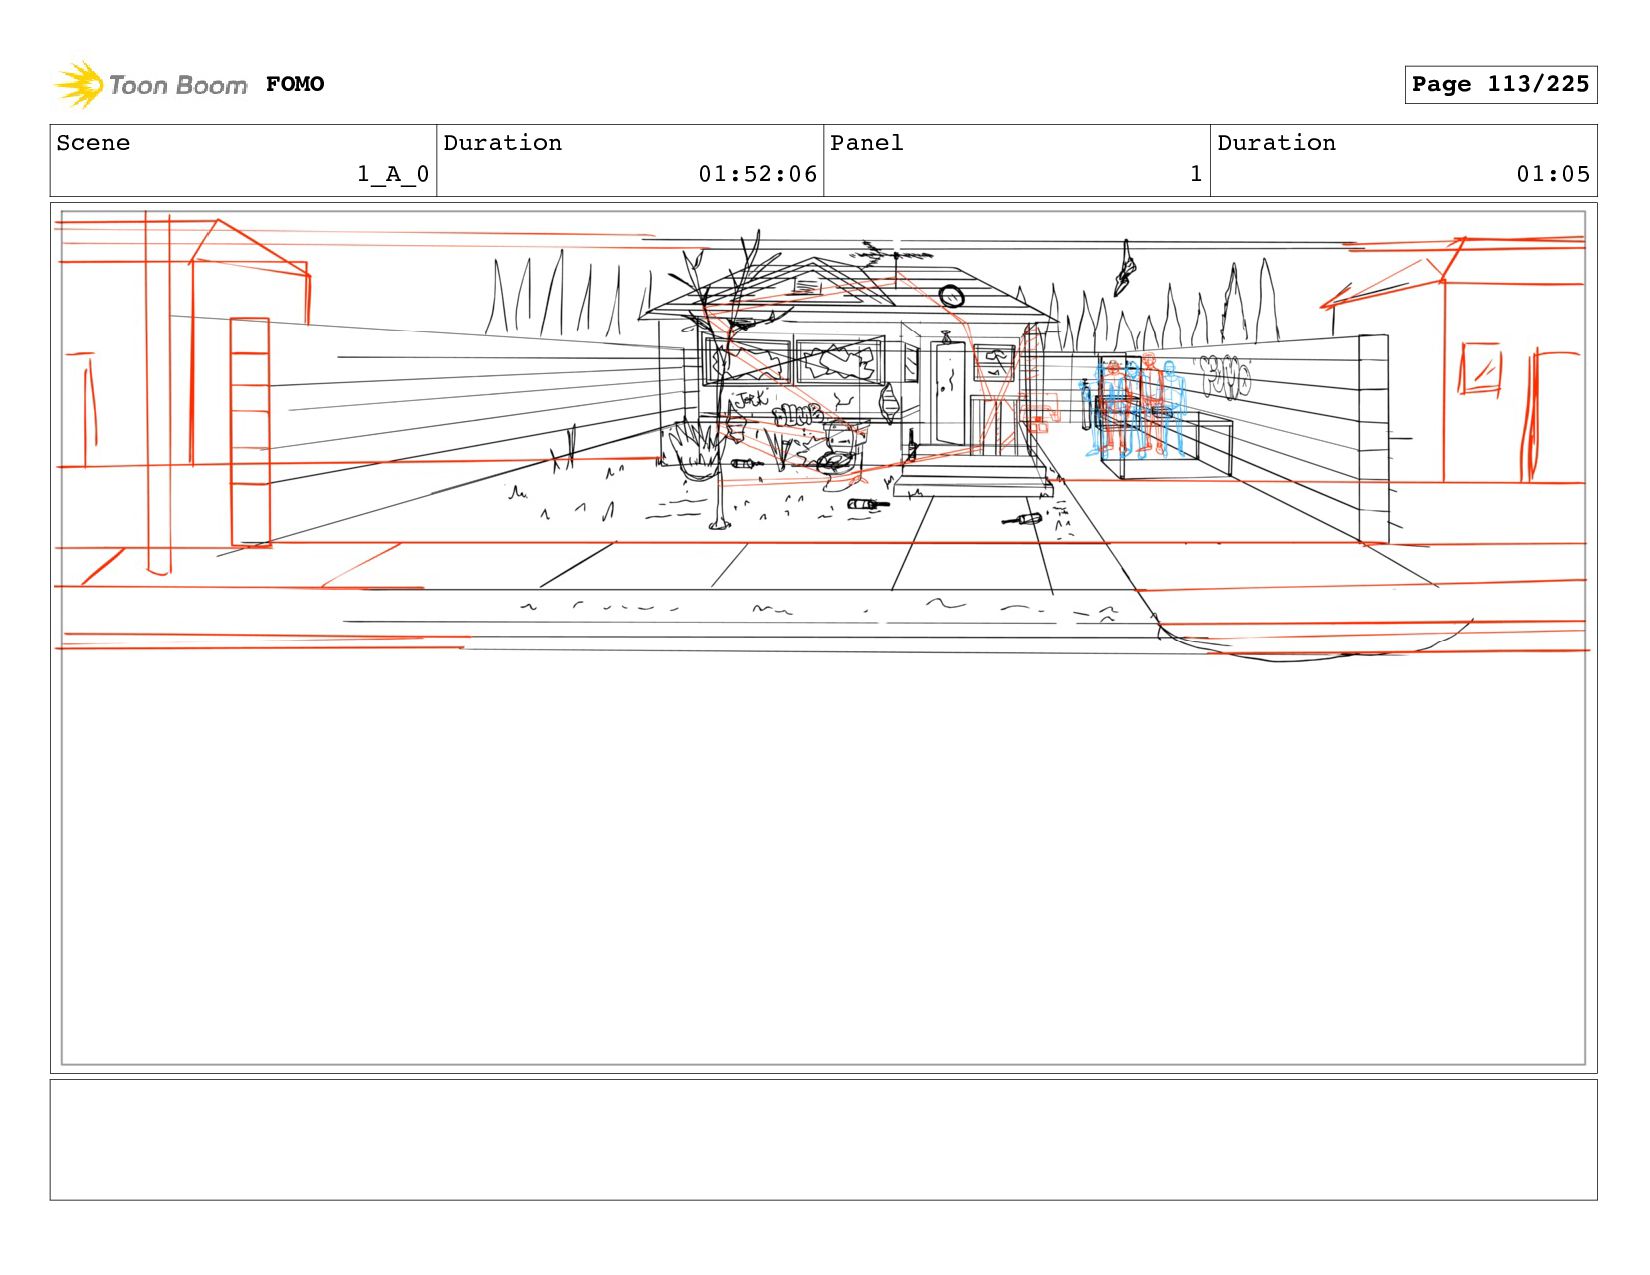Viewport: 1650px width, 1275px height.
Task: Click the Duration label next to Scene
Action: pyautogui.click(x=503, y=143)
